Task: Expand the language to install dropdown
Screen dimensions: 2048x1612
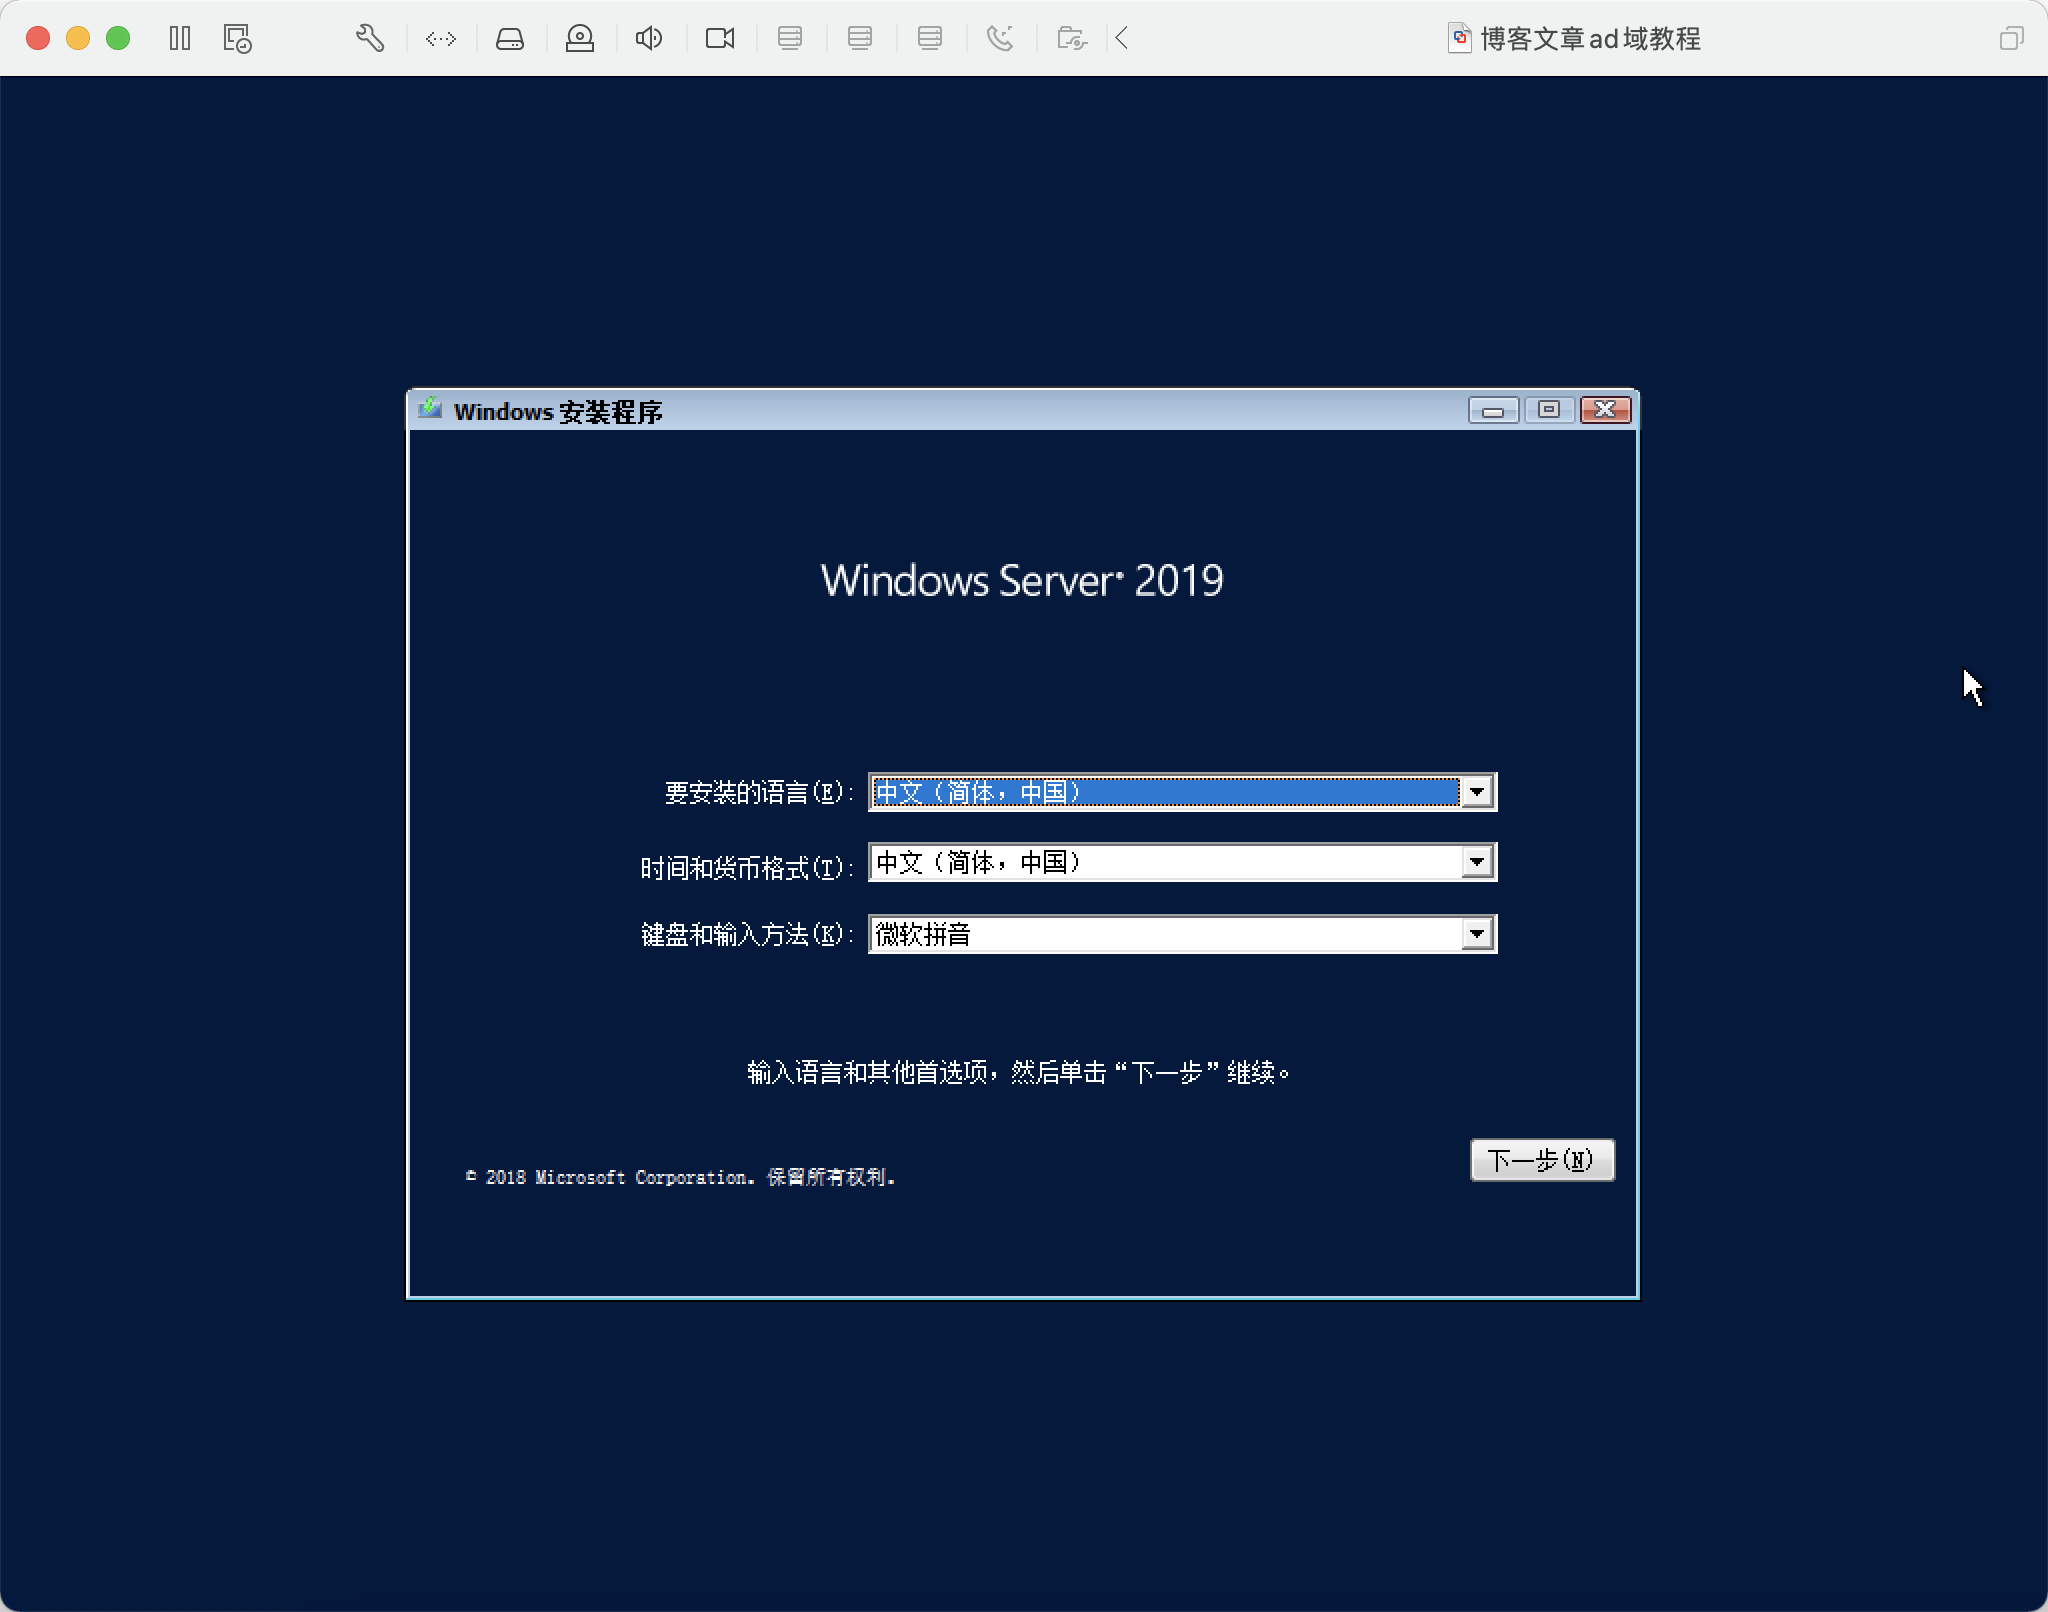Action: 1477,792
